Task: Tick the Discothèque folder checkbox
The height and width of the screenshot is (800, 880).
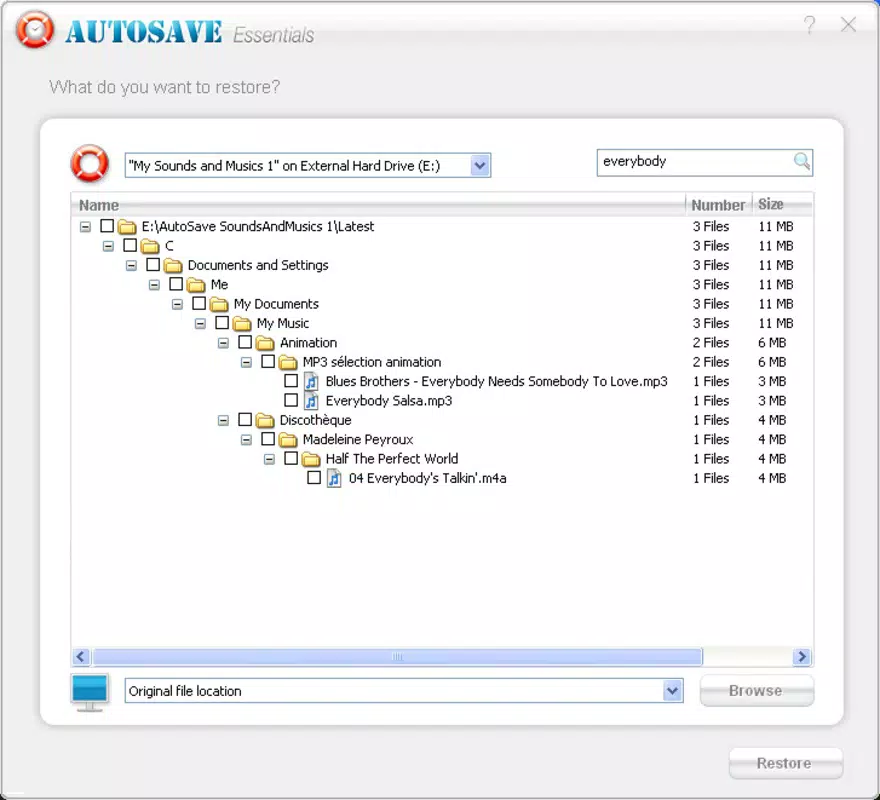Action: click(x=245, y=419)
